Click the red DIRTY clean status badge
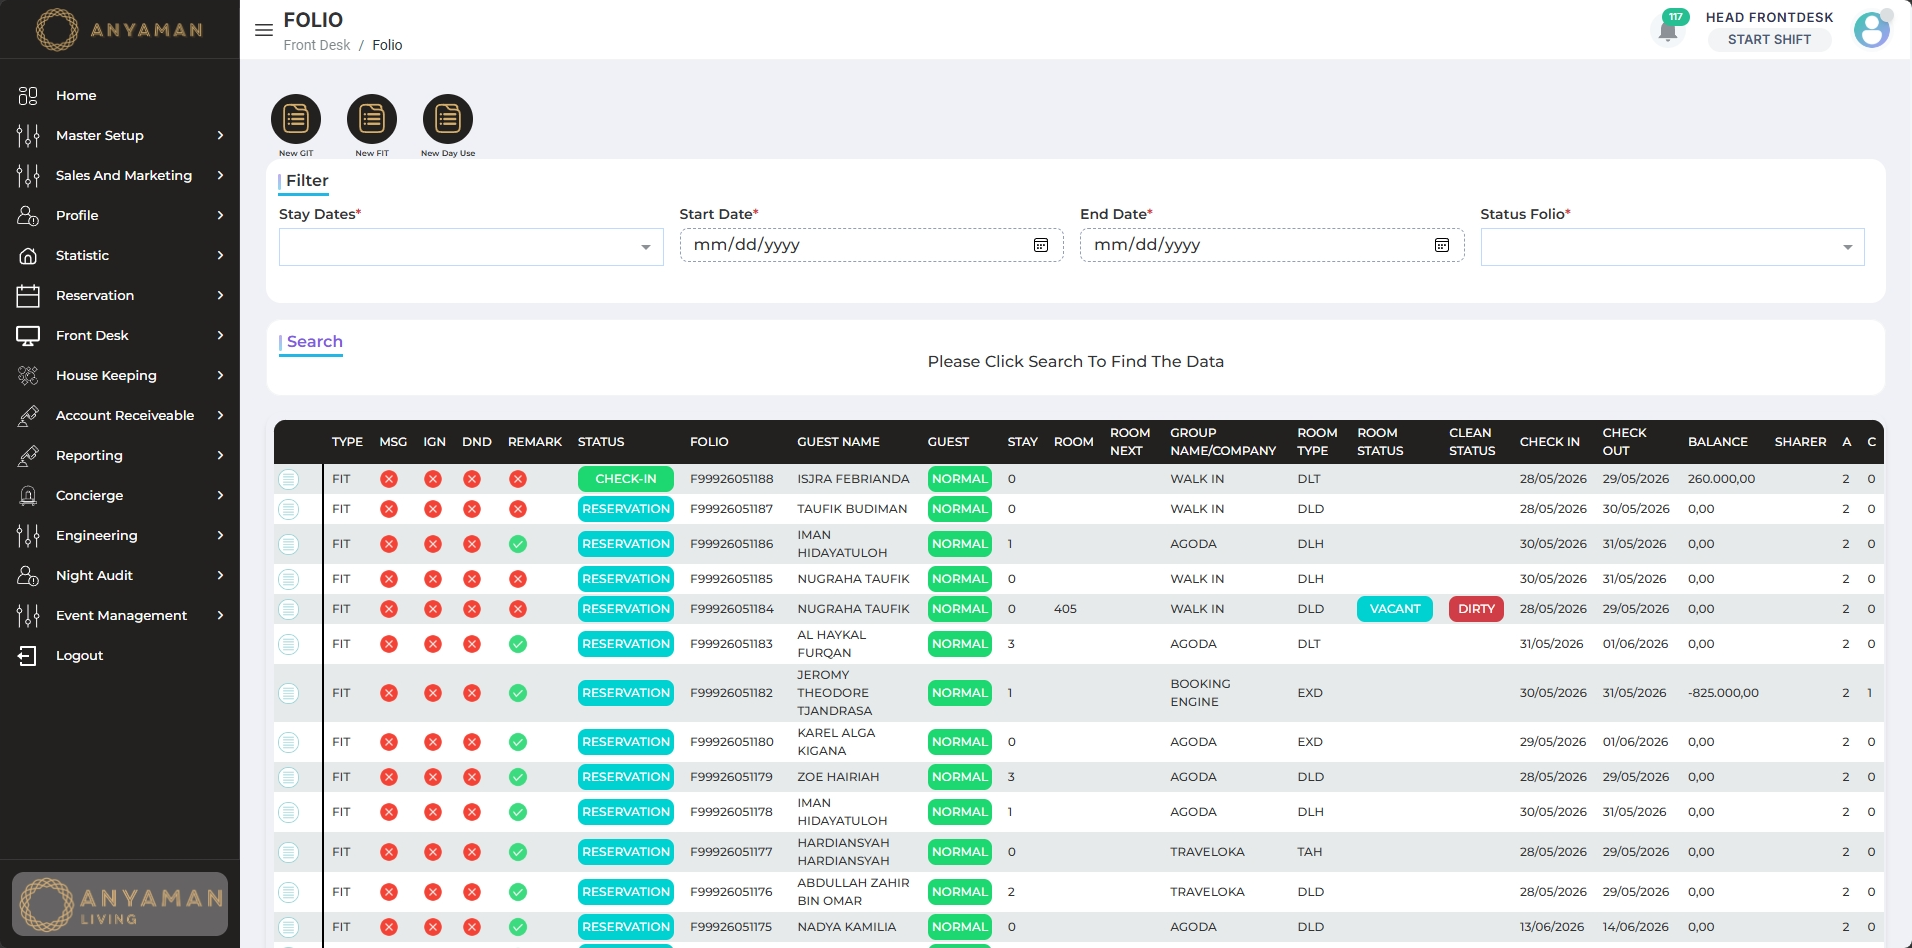Viewport: 1912px width, 948px height. [x=1476, y=609]
